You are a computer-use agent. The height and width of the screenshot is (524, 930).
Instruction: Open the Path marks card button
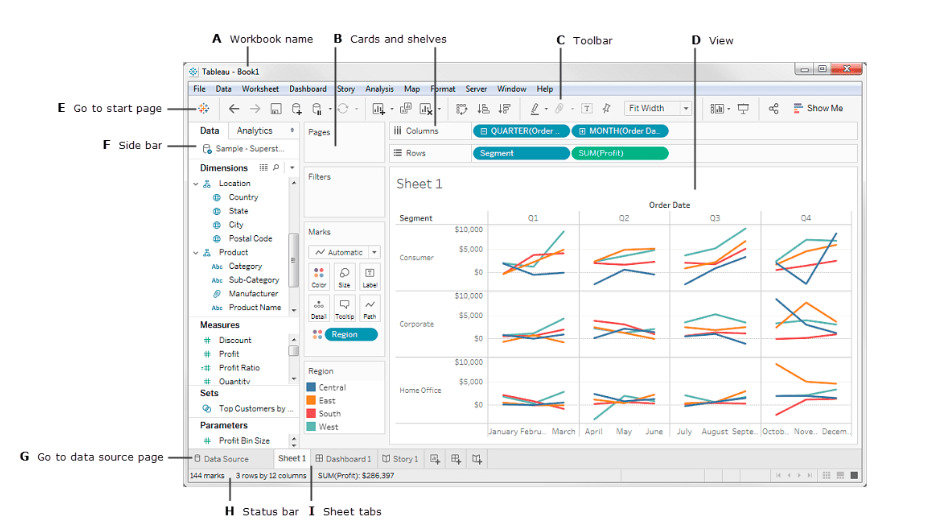(370, 309)
